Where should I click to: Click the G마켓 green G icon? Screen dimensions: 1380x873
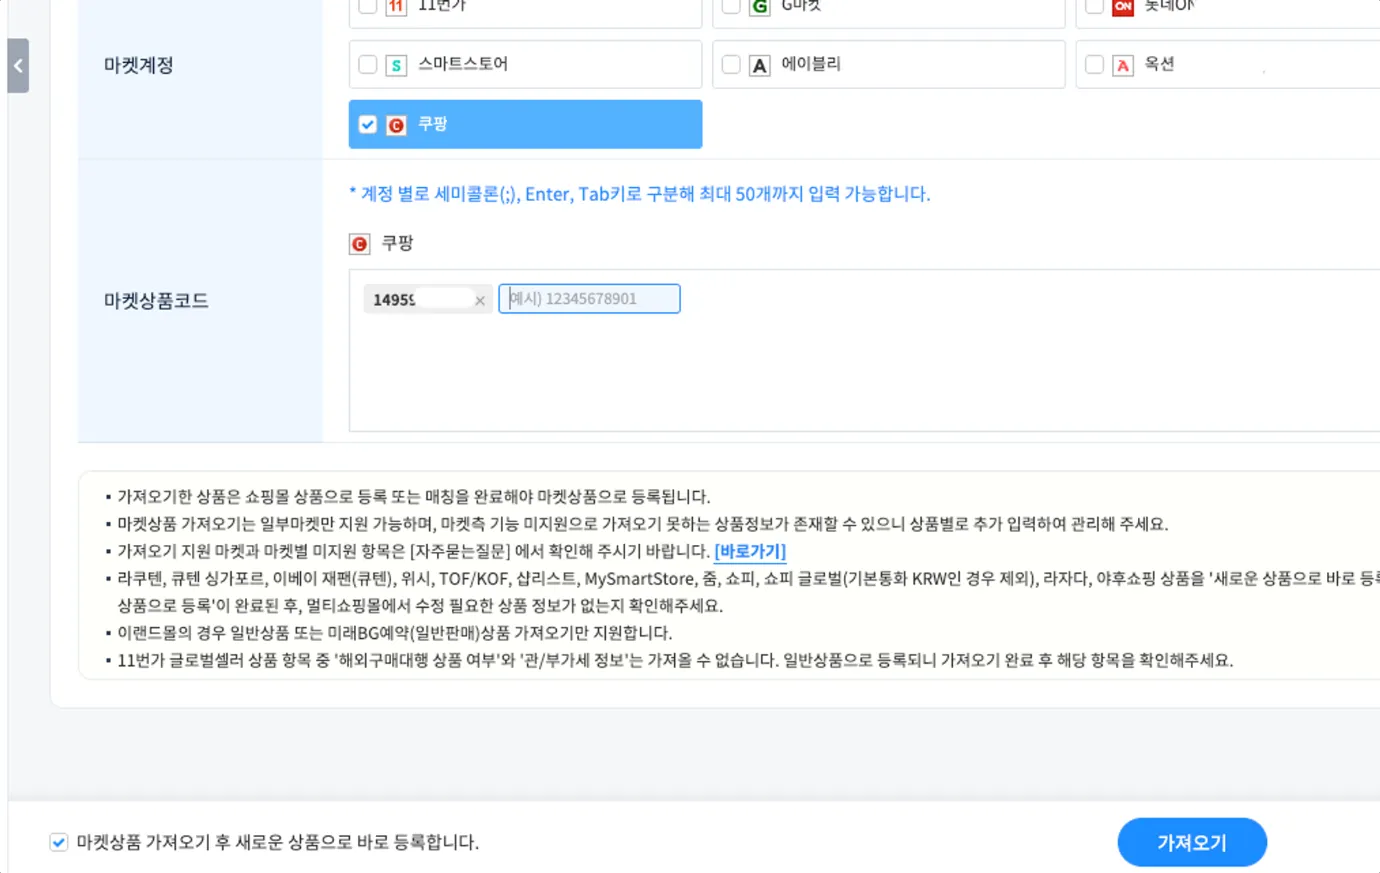tap(760, 6)
